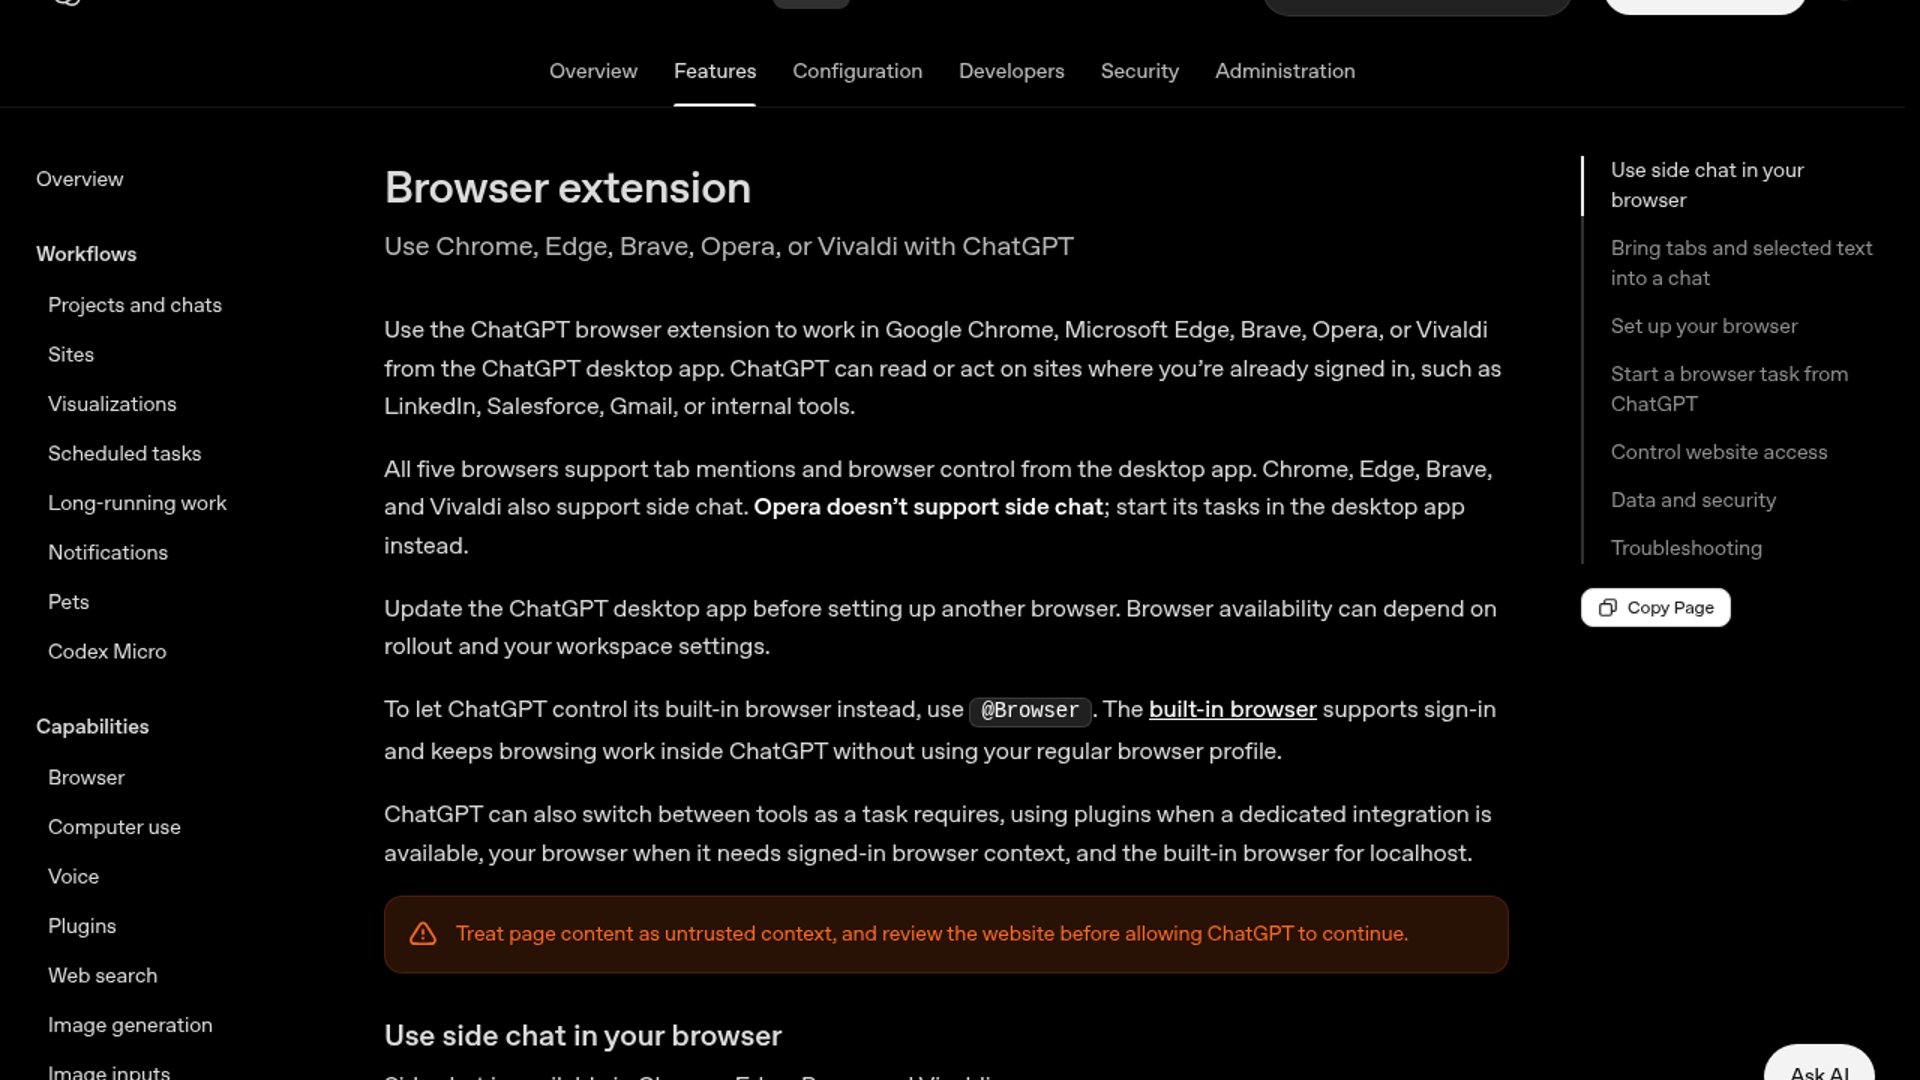Select the Features top navigation tab
This screenshot has width=1920, height=1080.
[715, 71]
